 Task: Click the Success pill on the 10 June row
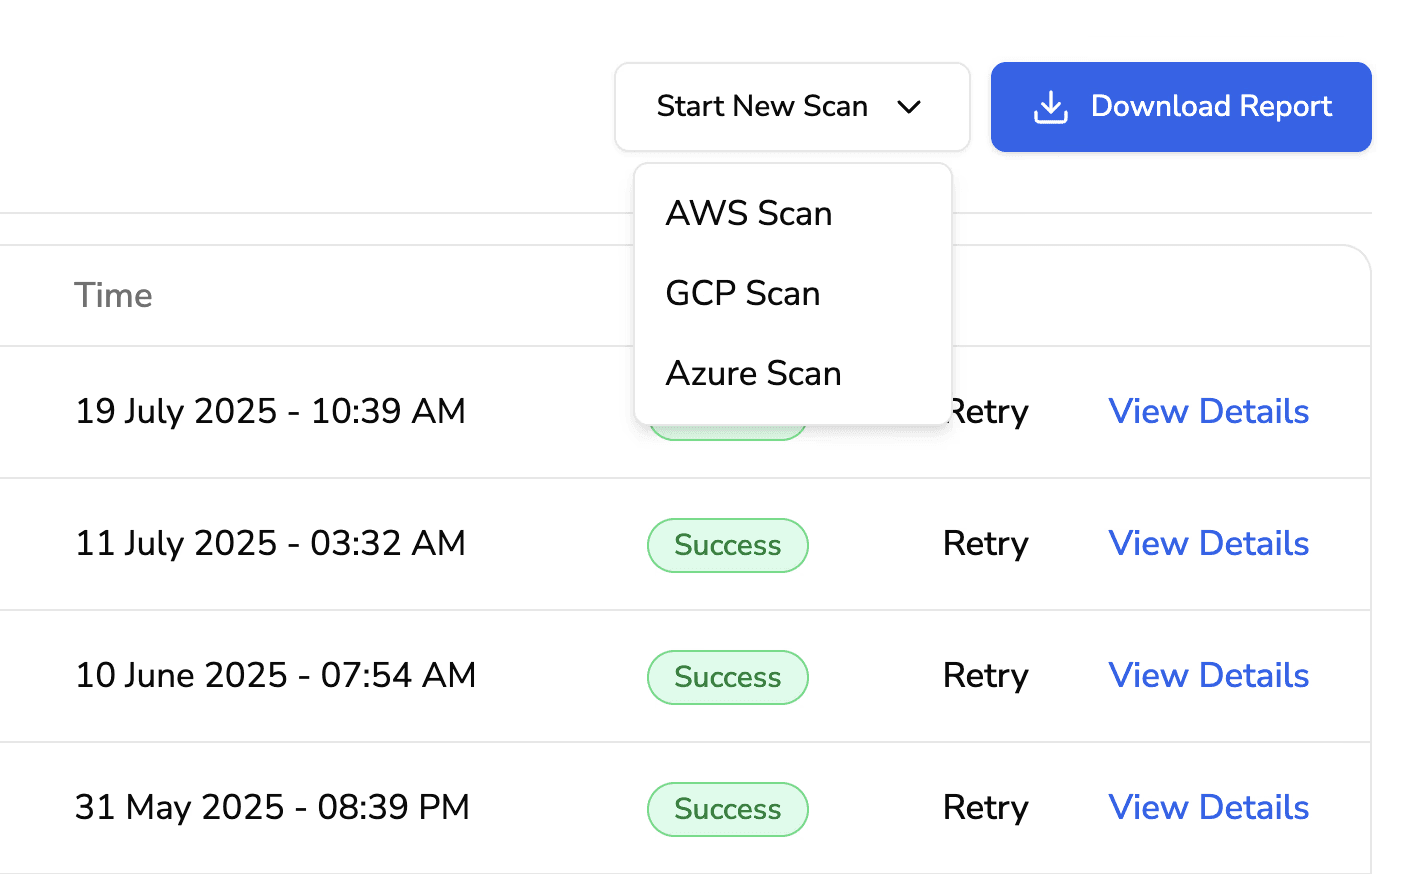727,677
